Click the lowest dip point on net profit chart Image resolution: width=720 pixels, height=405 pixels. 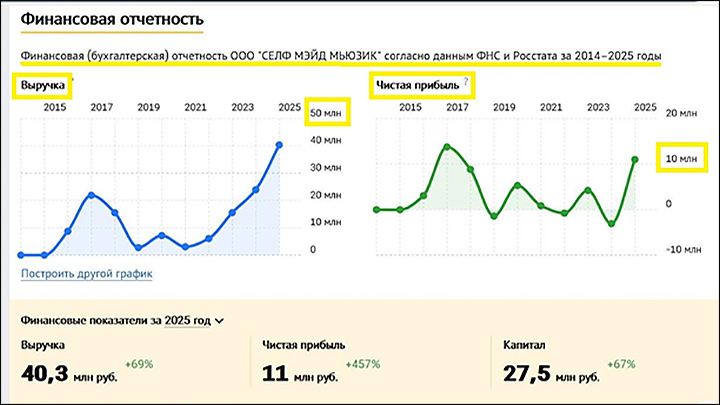[611, 224]
